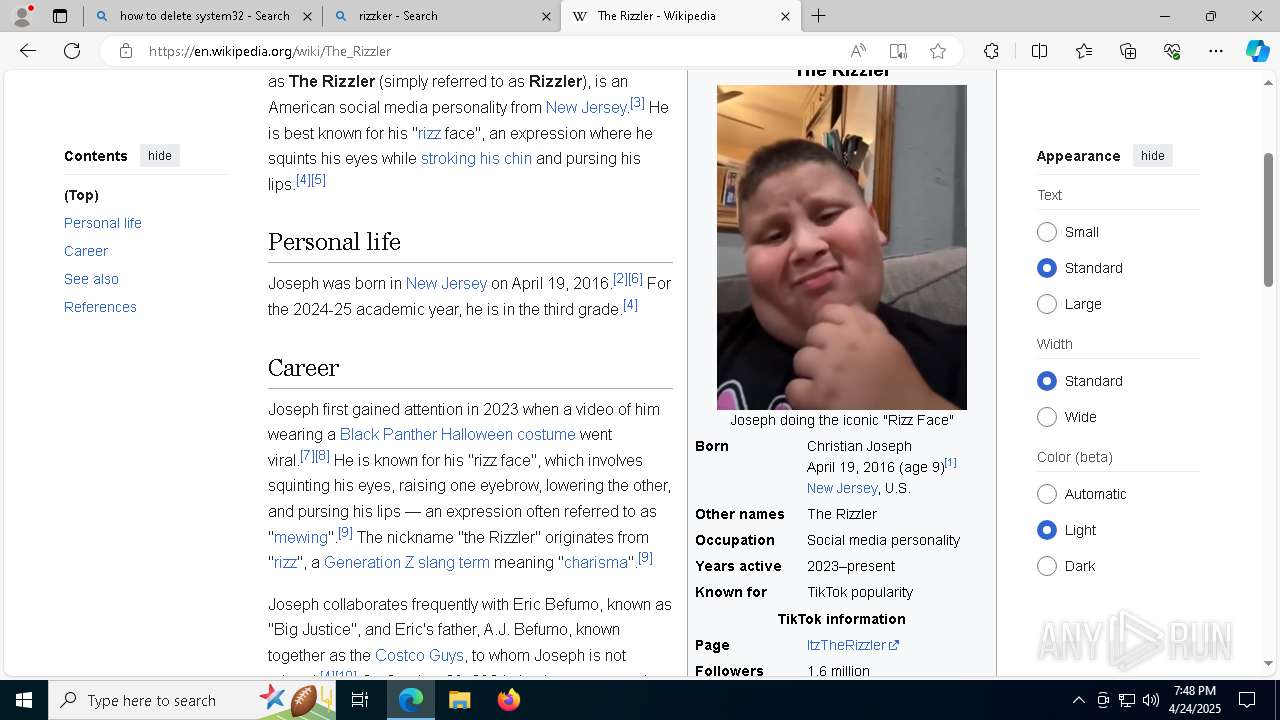The height and width of the screenshot is (720, 1280).
Task: Hide the Appearance panel
Action: [x=1153, y=156]
